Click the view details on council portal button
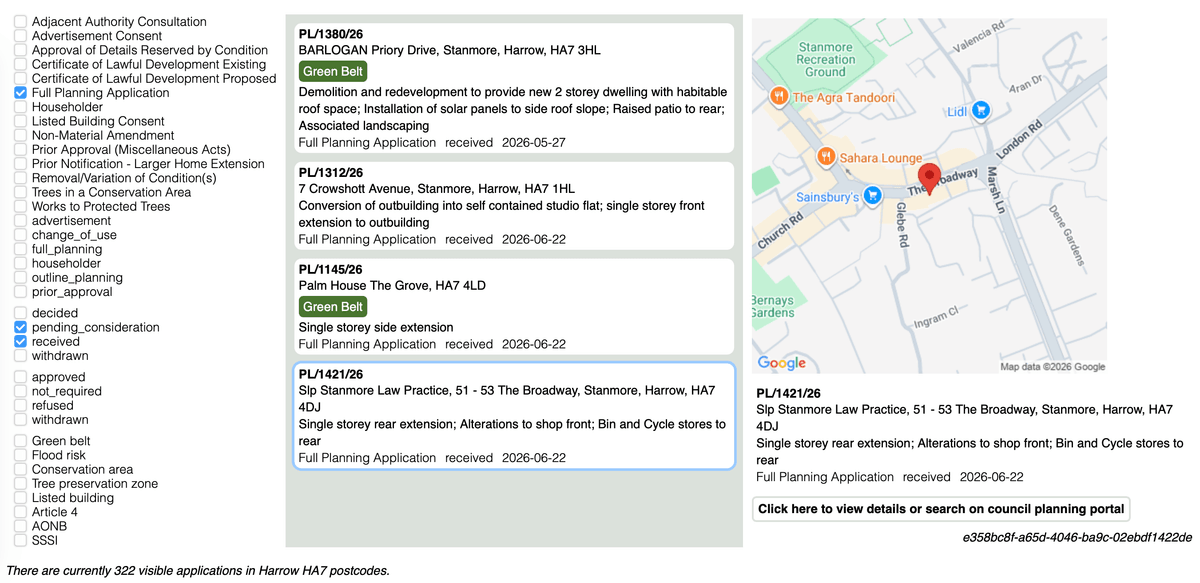The height and width of the screenshot is (583, 1200). click(941, 509)
